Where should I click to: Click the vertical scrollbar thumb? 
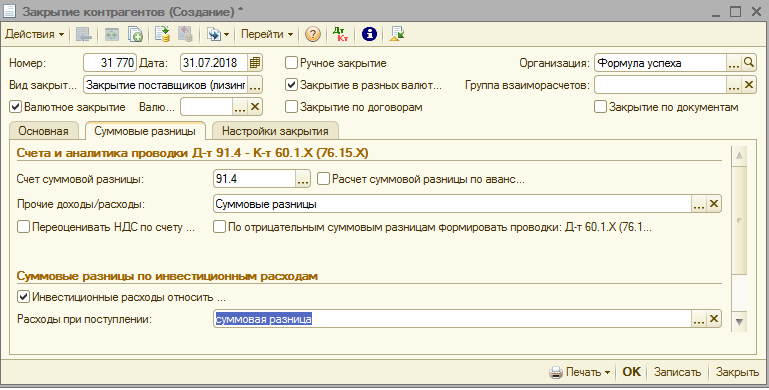tap(739, 220)
